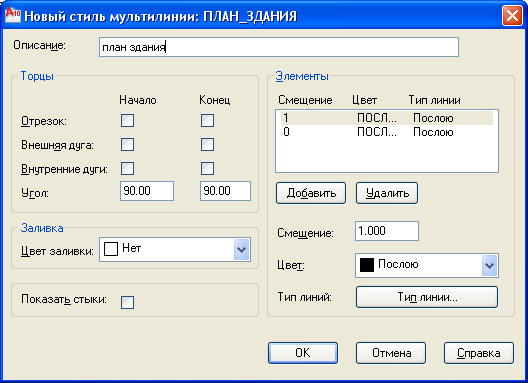Check Внутренние дуги box under Конец

pos(207,168)
